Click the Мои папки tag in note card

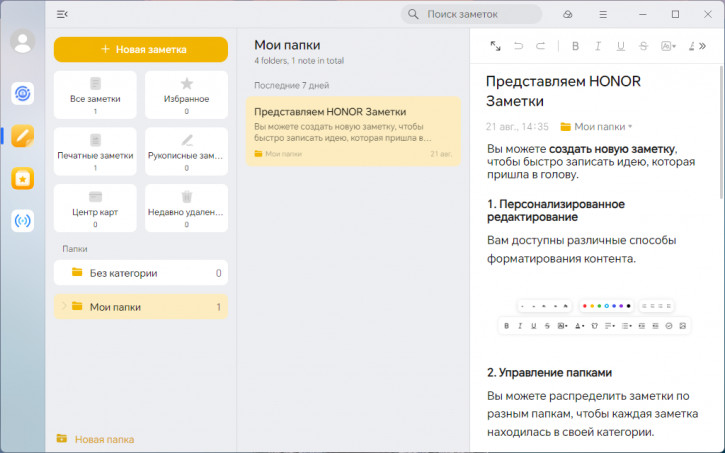click(278, 154)
